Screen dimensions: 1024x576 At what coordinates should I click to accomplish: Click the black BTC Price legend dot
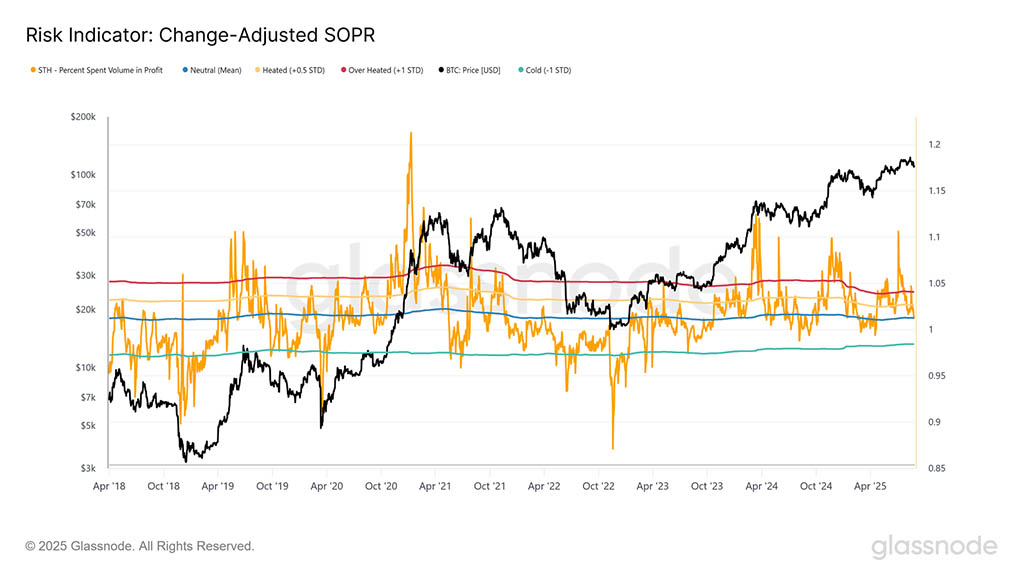[x=441, y=70]
